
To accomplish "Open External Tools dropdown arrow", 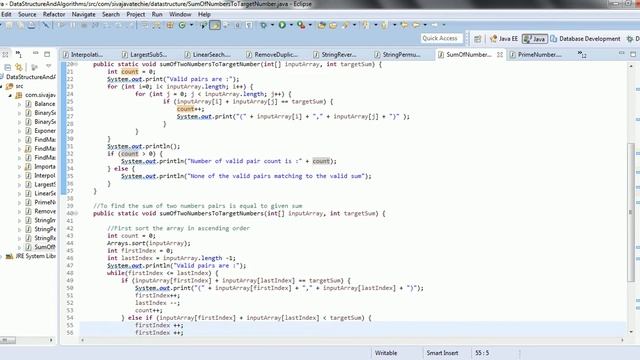I will tap(310, 25).
